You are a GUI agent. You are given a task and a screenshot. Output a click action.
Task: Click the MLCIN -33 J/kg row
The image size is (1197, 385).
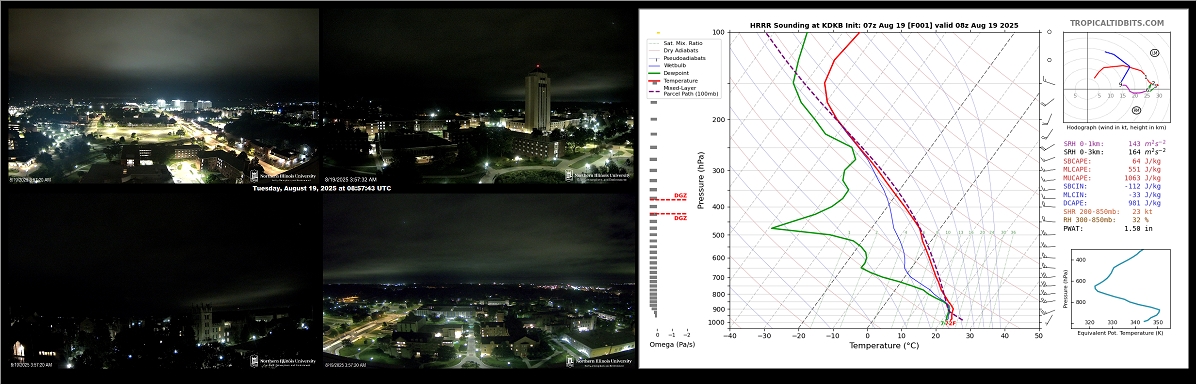pyautogui.click(x=1112, y=196)
